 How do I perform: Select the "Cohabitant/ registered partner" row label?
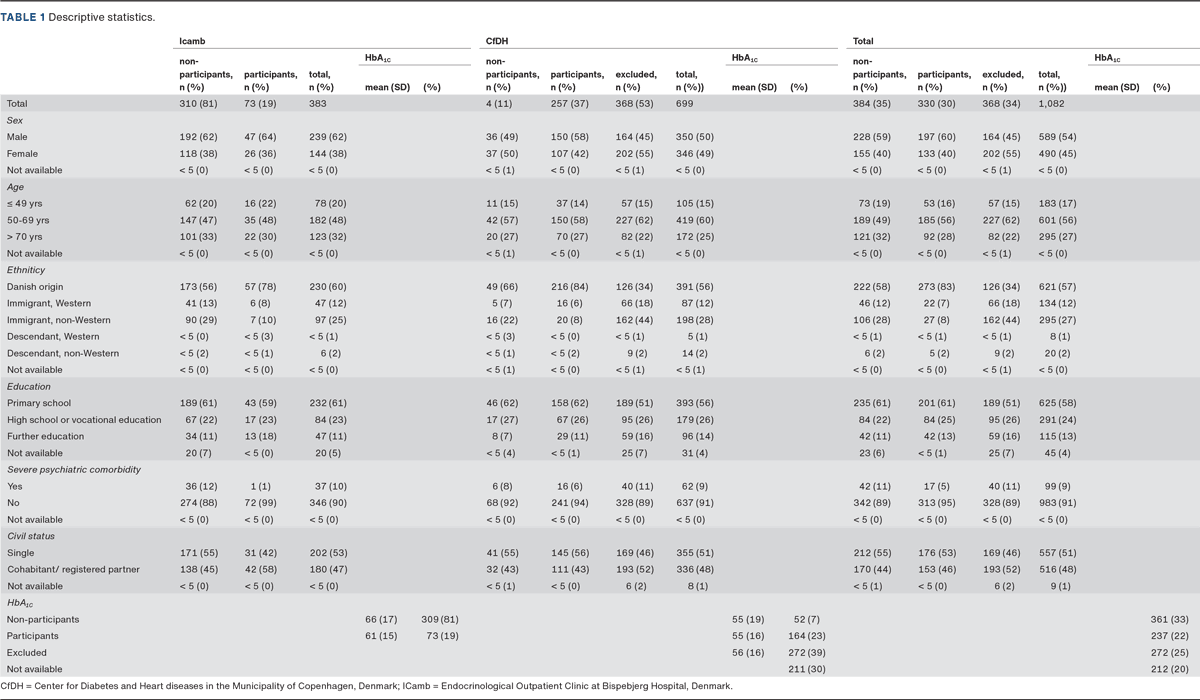pyautogui.click(x=74, y=569)
